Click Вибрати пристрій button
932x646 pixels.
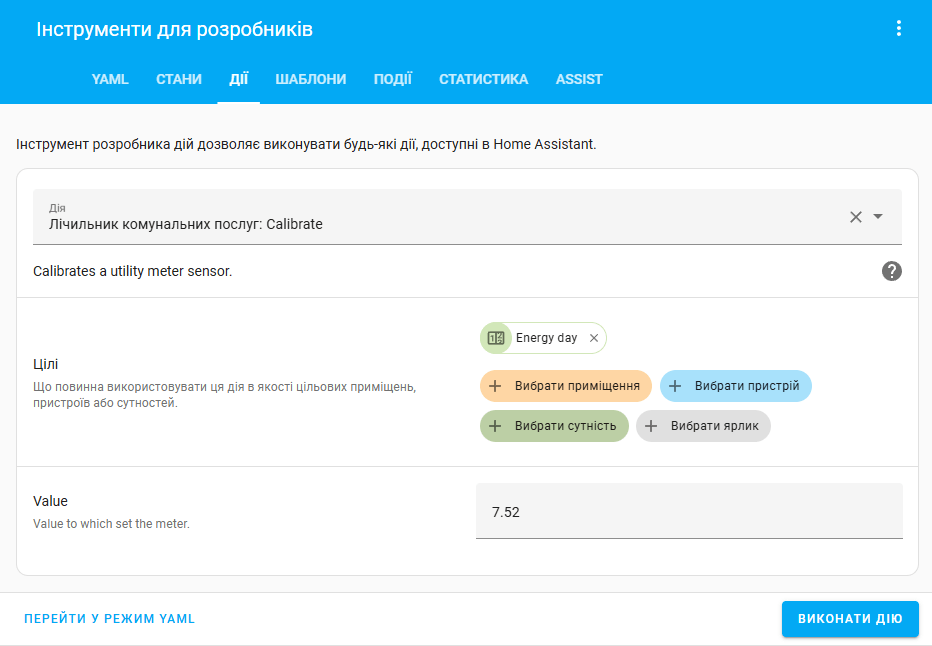coord(735,386)
